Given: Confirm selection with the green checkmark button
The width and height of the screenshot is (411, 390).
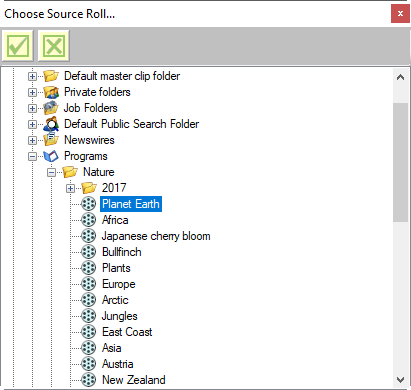Looking at the screenshot, I should coord(18,46).
